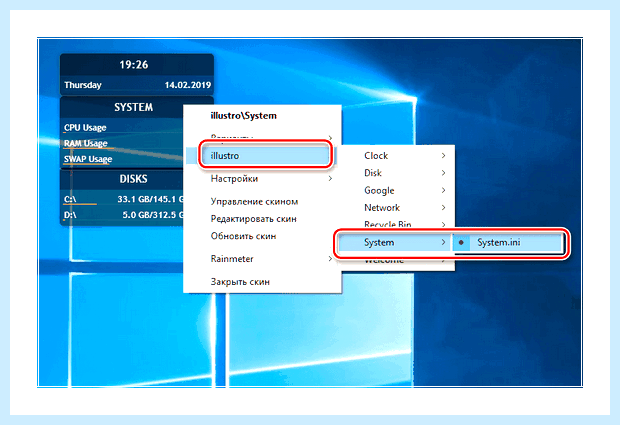Image resolution: width=620 pixels, height=425 pixels.
Task: Open the D:\ drive link
Action: 70,215
